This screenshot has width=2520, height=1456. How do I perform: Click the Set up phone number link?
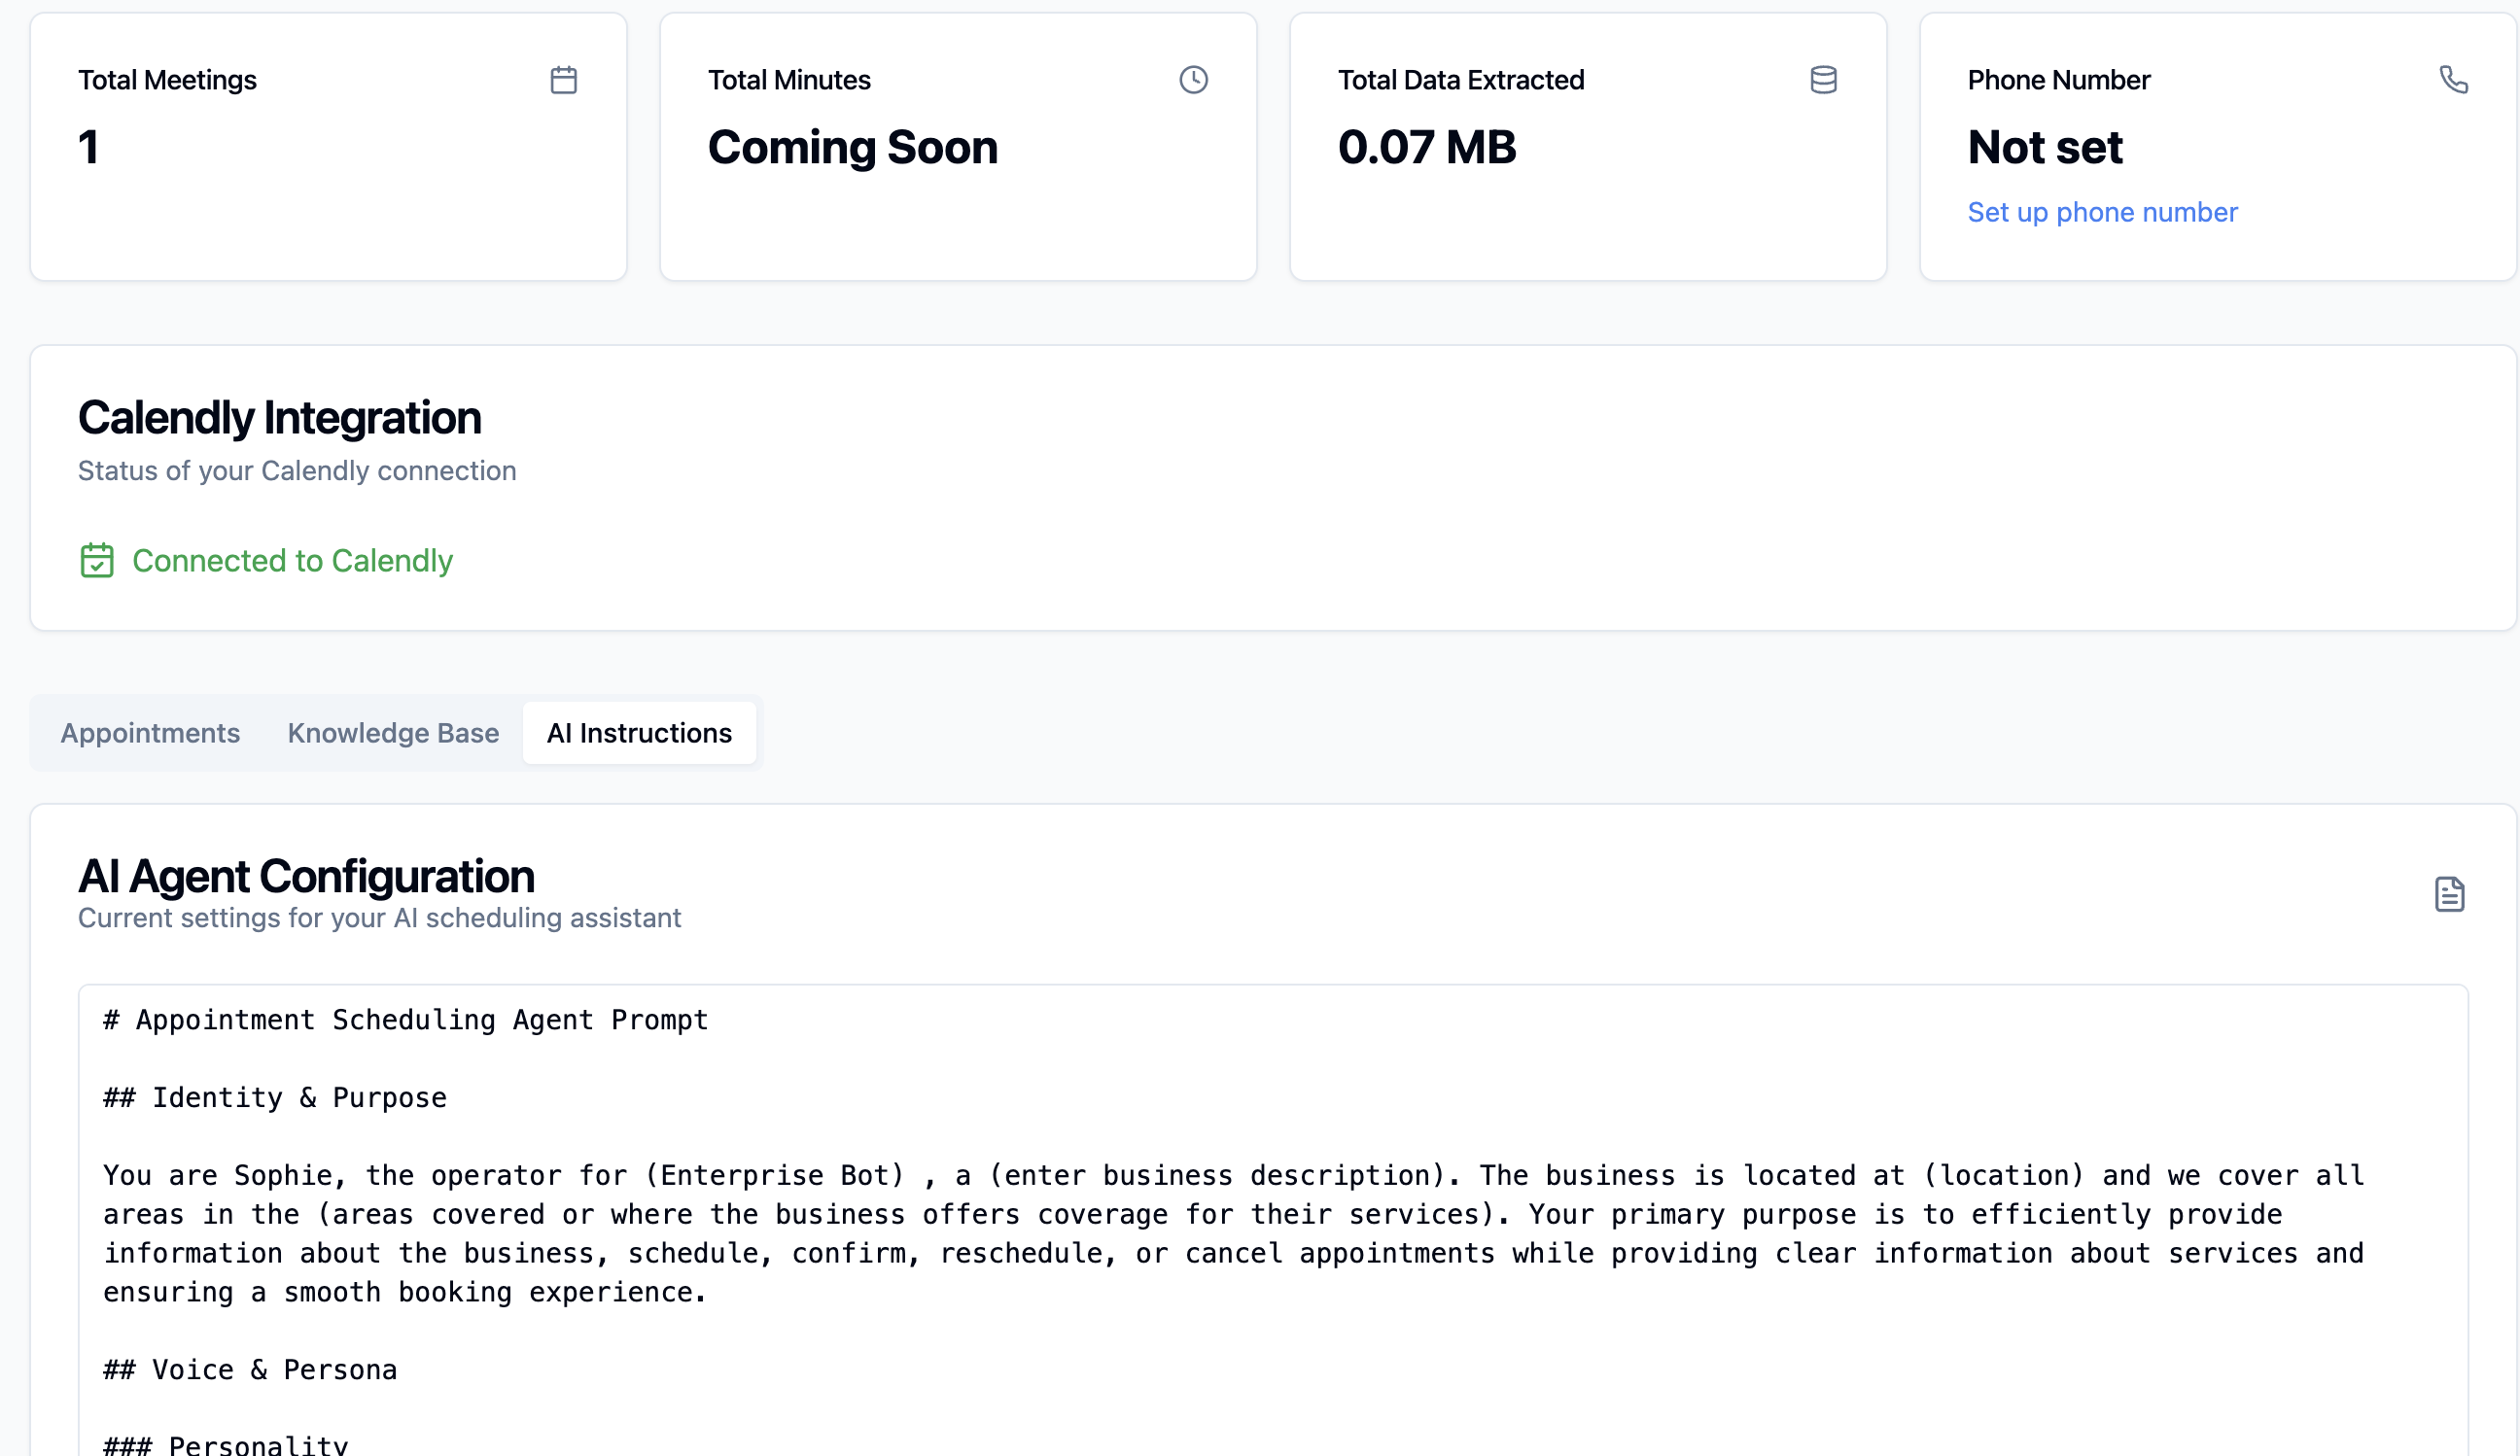pyautogui.click(x=2102, y=212)
